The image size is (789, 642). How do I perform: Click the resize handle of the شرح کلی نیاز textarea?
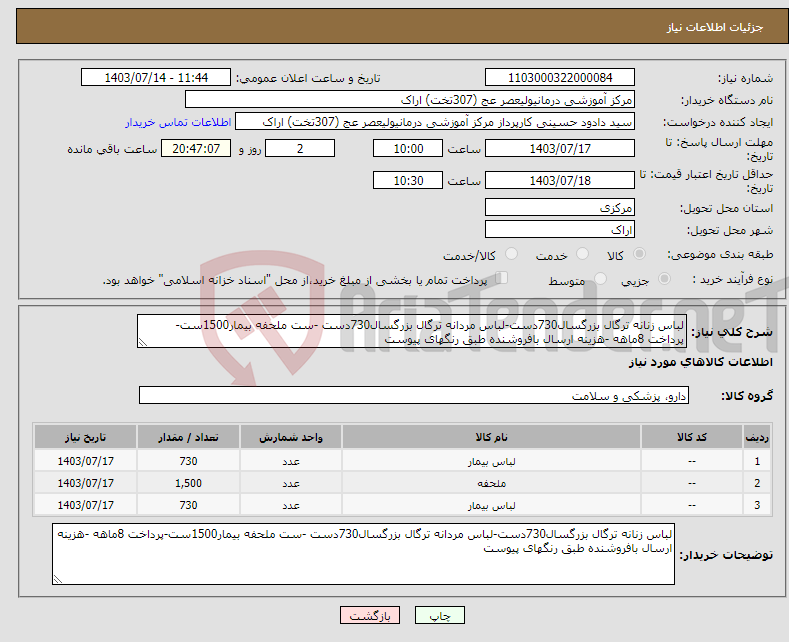tap(143, 343)
